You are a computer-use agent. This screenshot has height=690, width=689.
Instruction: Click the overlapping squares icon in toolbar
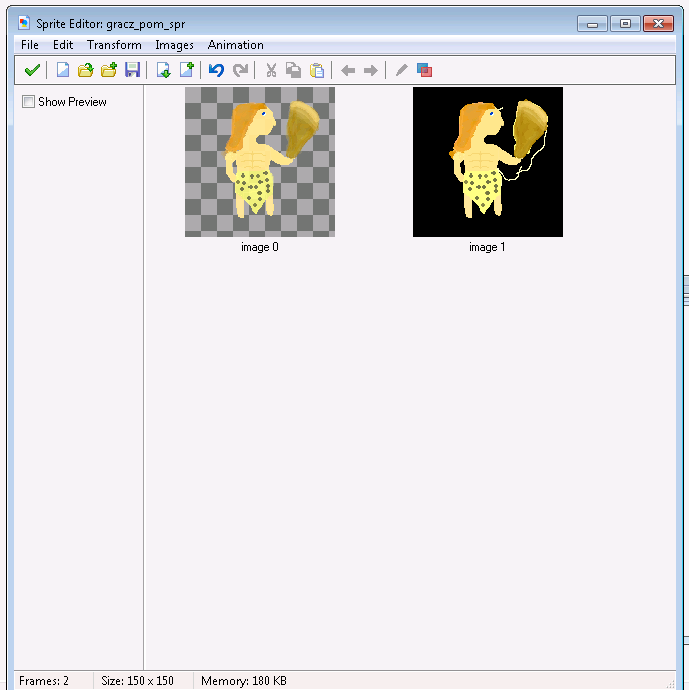tap(424, 70)
